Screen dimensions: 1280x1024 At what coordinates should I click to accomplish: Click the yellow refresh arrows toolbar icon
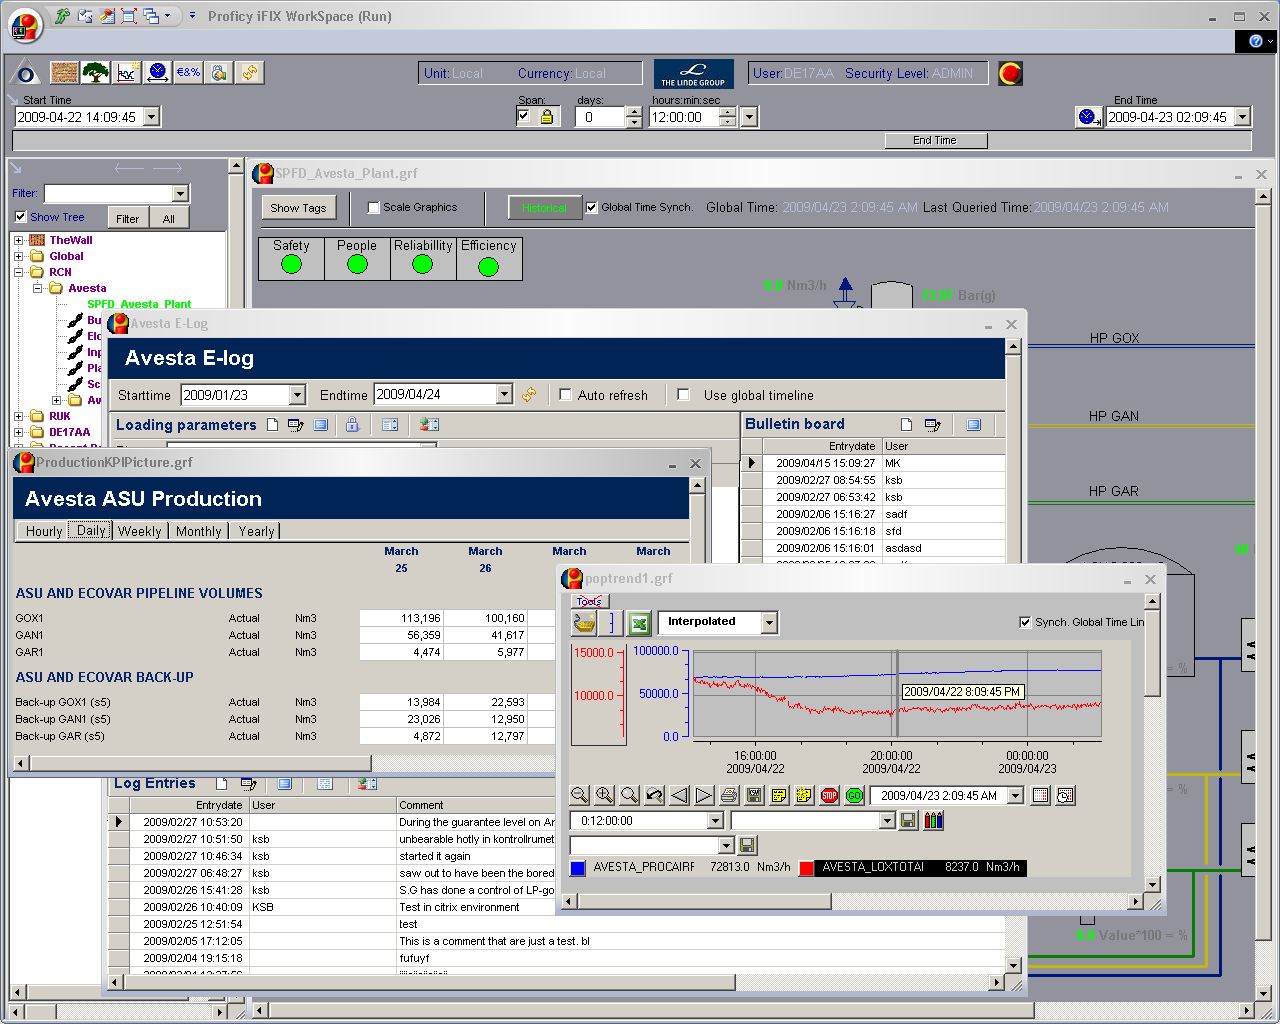250,73
